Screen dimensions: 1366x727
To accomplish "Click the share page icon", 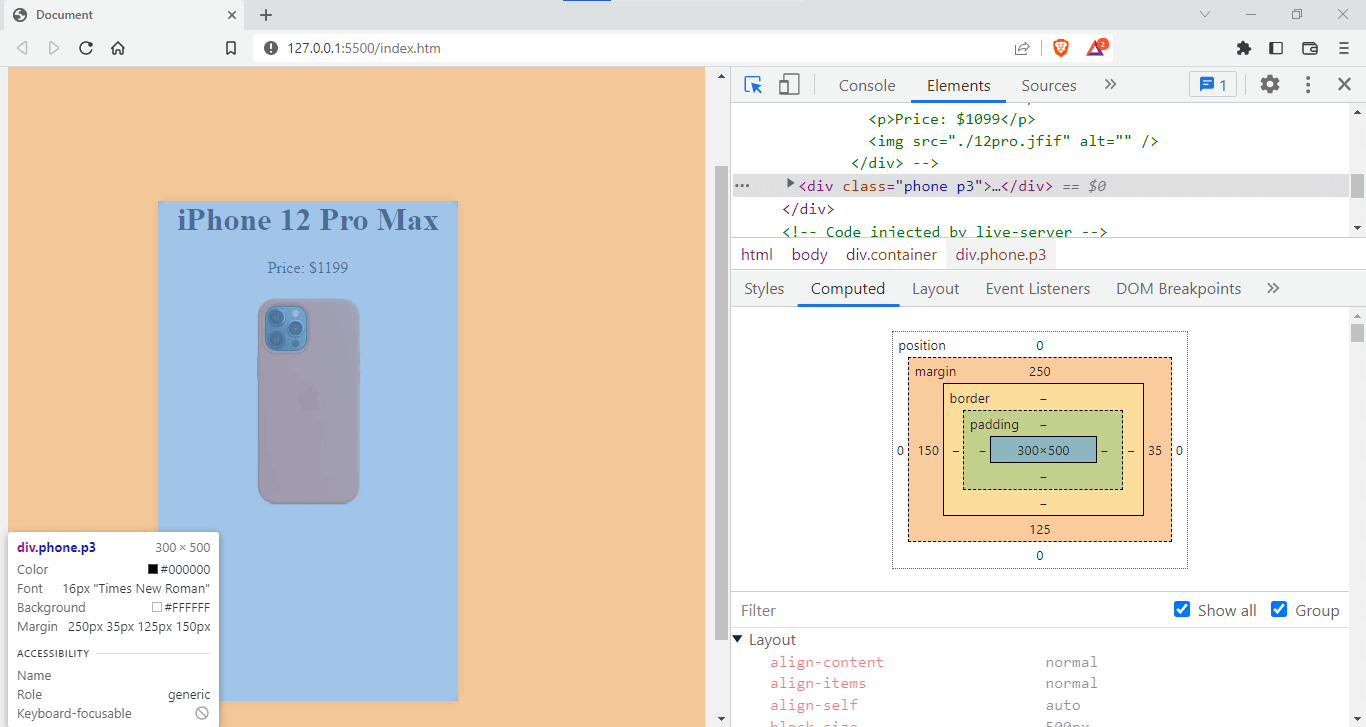I will click(x=1022, y=48).
